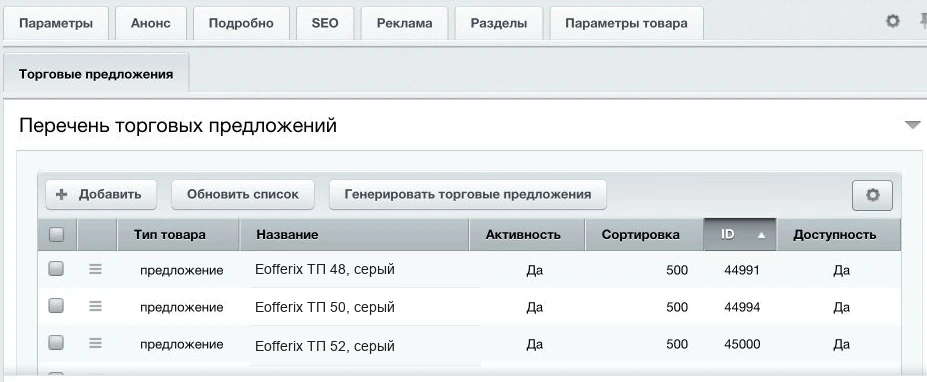The height and width of the screenshot is (382, 927).
Task: Go to the Реклама tab
Action: 404,24
